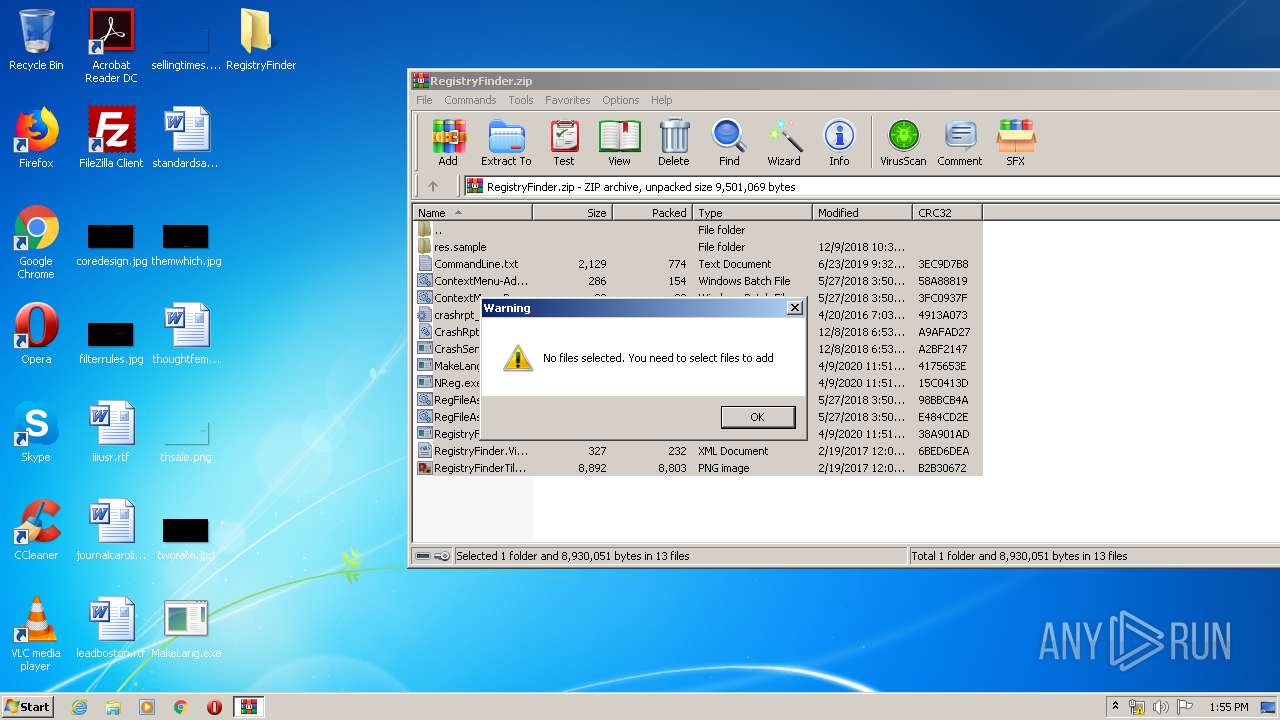
Task: Close the Warning dialog with X
Action: [x=794, y=308]
